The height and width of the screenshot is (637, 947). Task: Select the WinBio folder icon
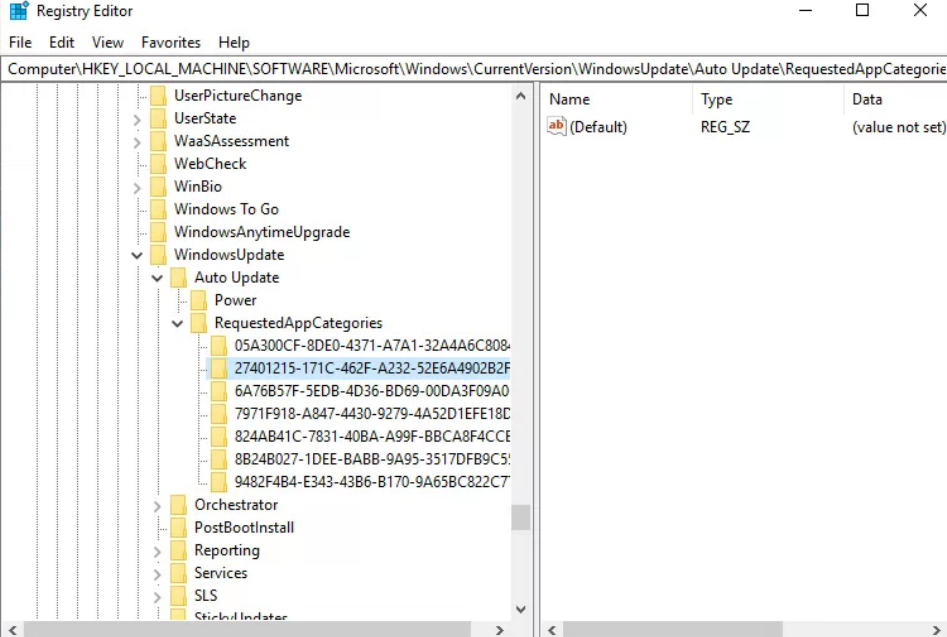tap(158, 187)
